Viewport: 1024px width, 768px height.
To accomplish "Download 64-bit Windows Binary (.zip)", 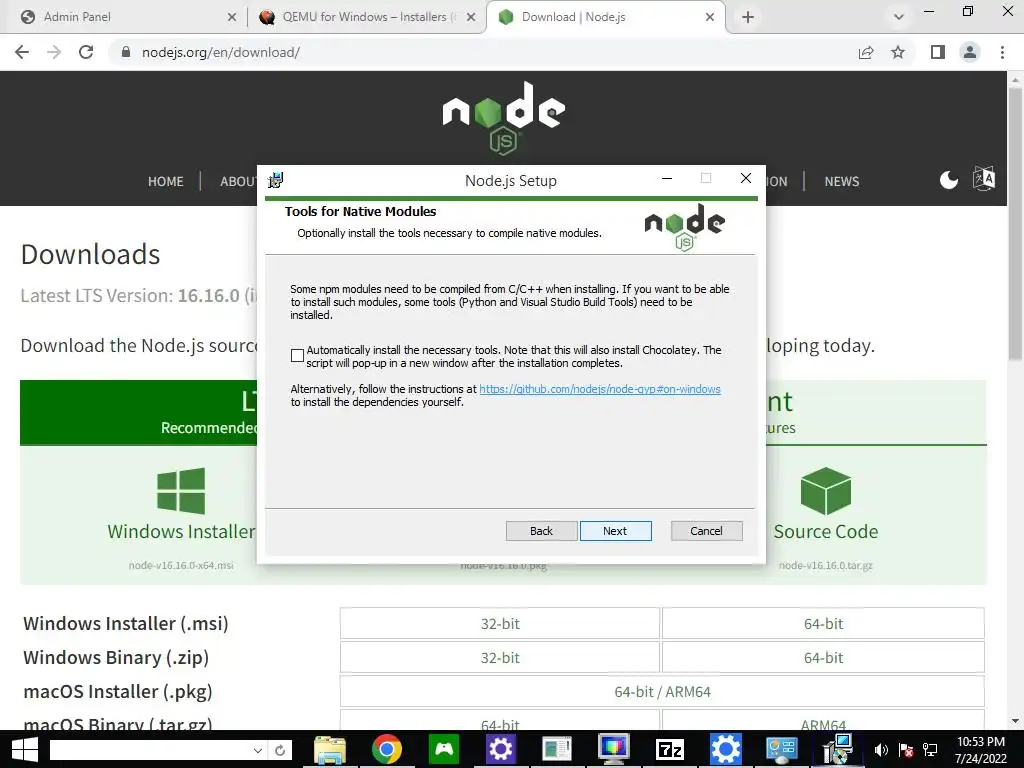I will click(824, 658).
